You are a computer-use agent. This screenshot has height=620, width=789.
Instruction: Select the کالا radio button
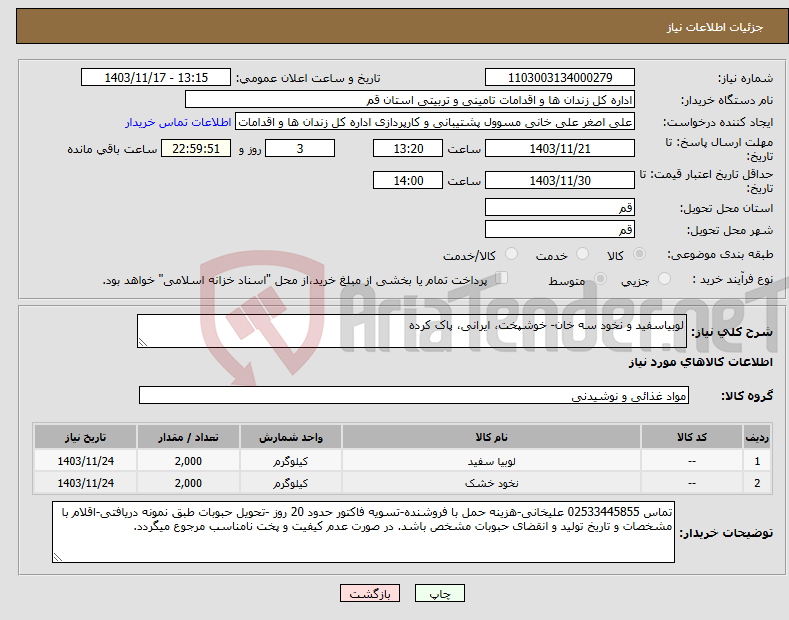[639, 254]
